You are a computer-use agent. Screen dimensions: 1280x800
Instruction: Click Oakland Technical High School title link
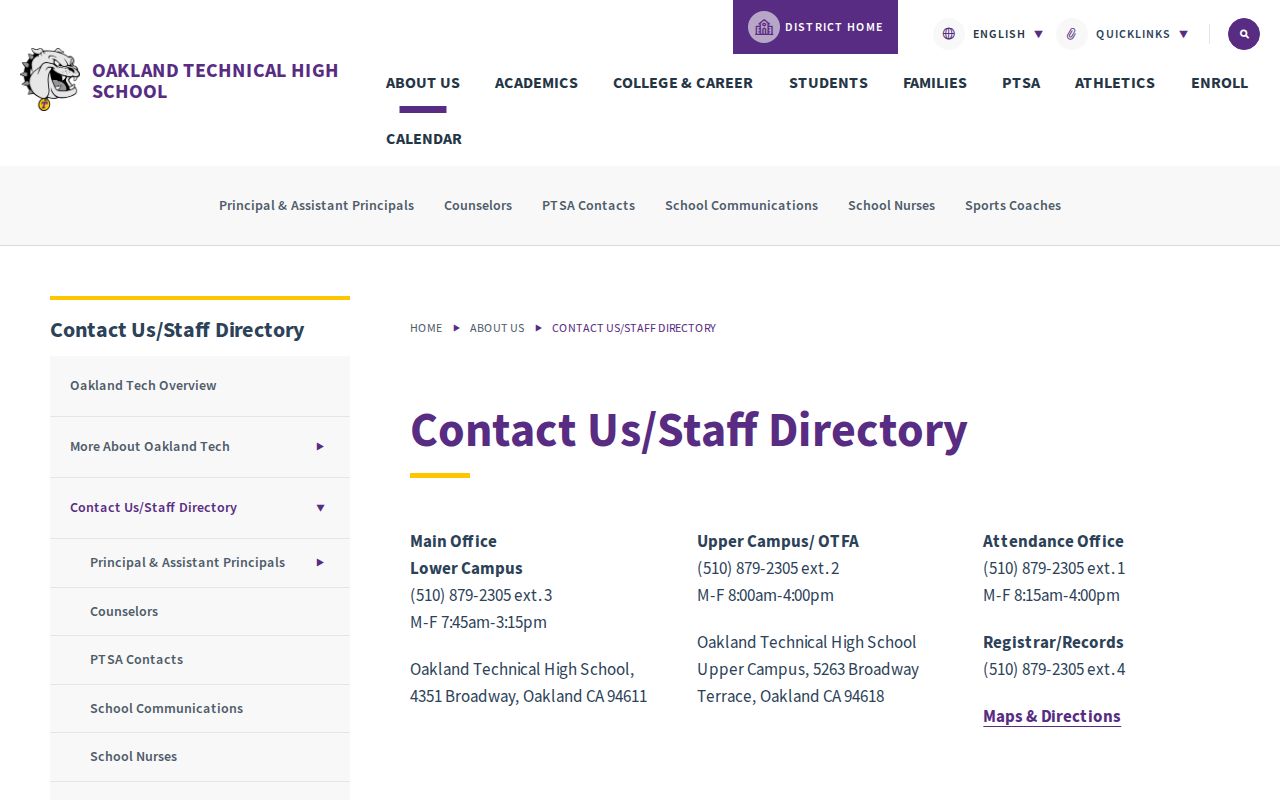(x=215, y=81)
